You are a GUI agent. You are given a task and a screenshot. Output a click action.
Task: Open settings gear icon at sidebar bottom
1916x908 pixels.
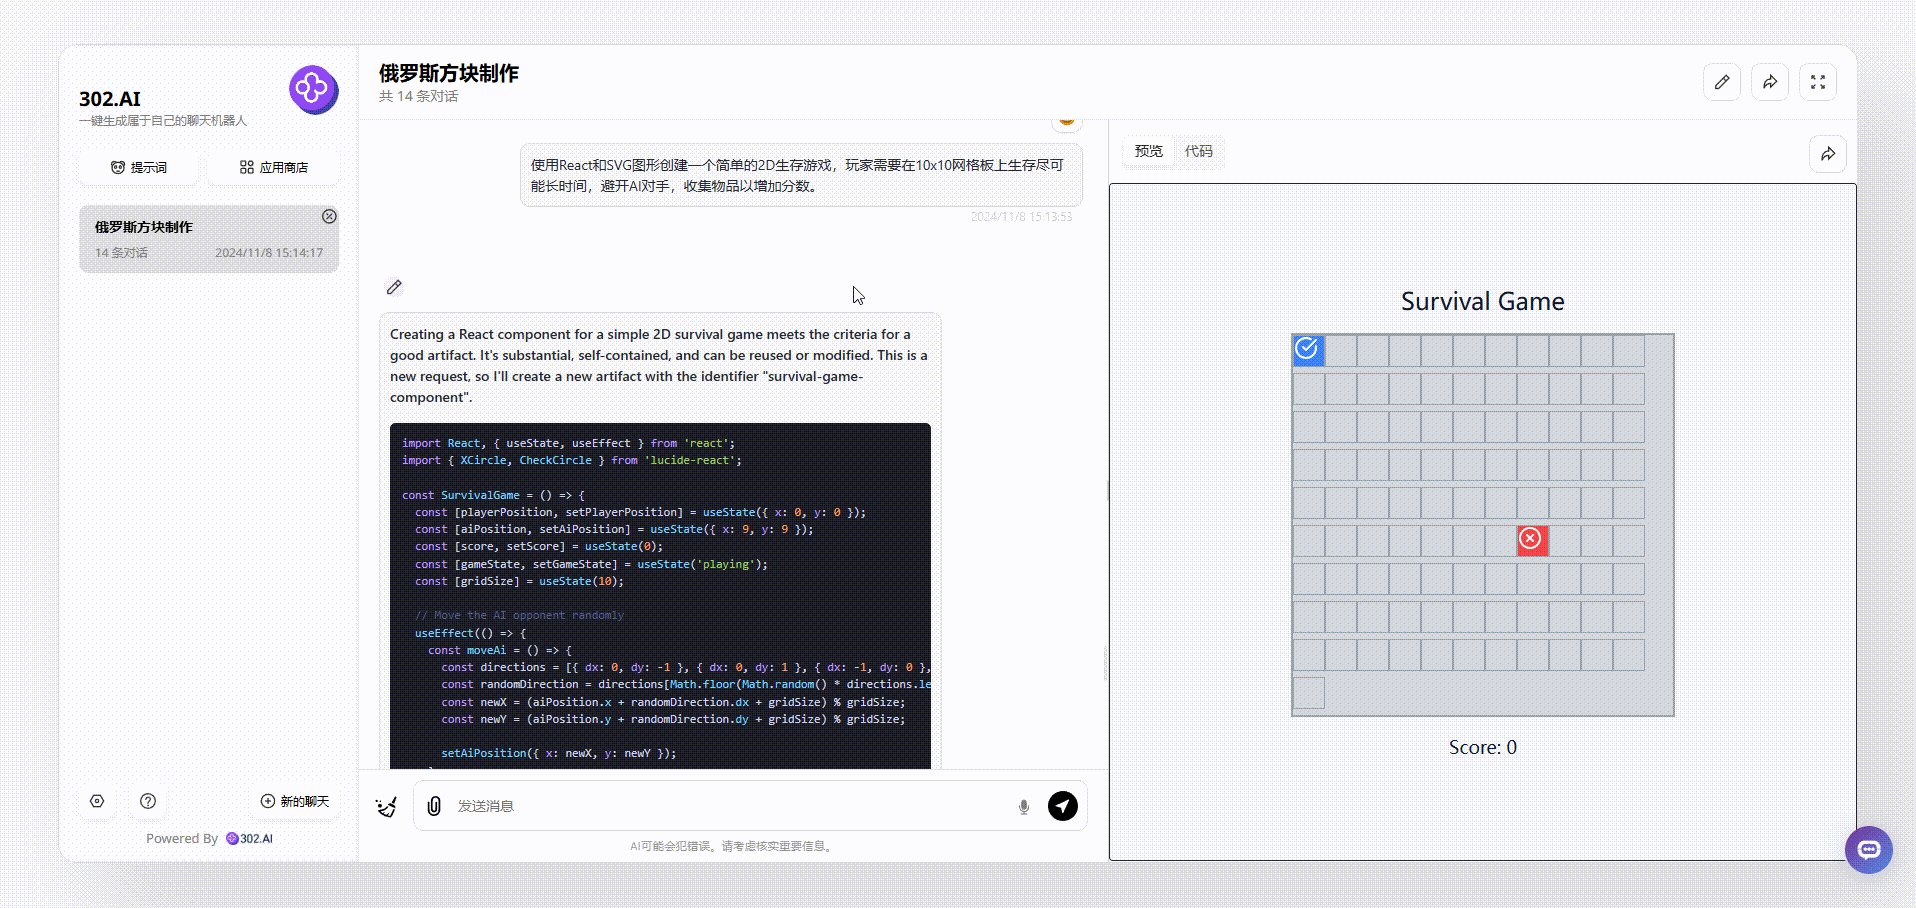pos(97,801)
